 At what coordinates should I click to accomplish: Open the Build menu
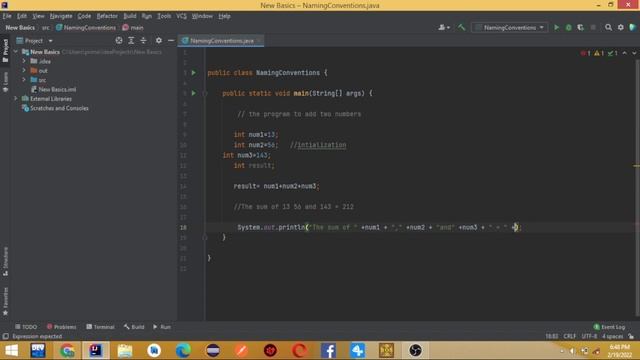pos(130,16)
